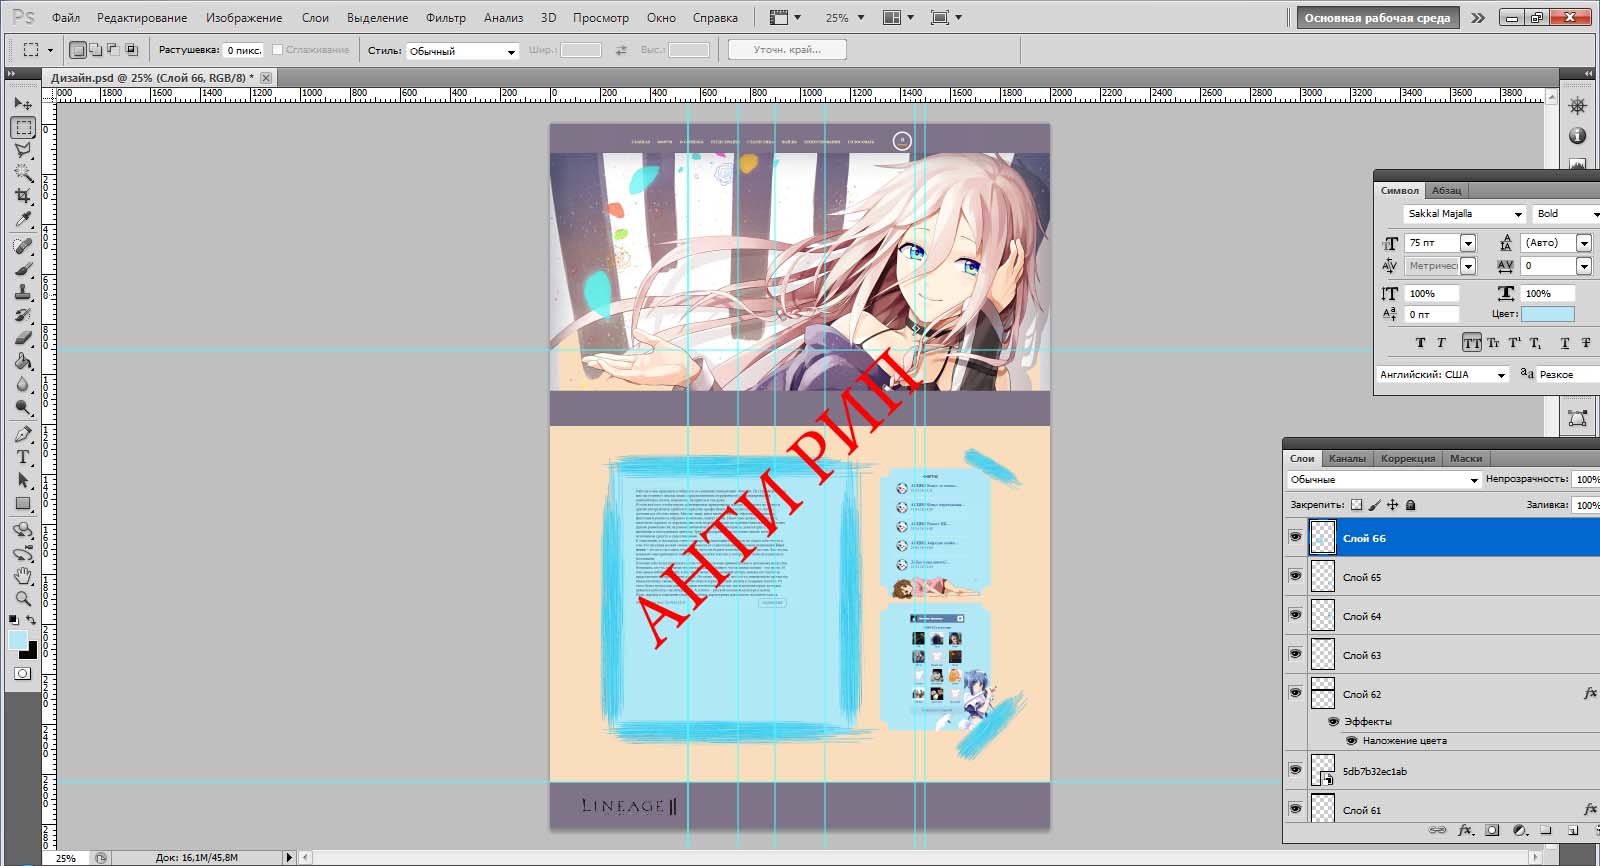Select the Crop tool
This screenshot has height=866, width=1600.
(x=23, y=196)
